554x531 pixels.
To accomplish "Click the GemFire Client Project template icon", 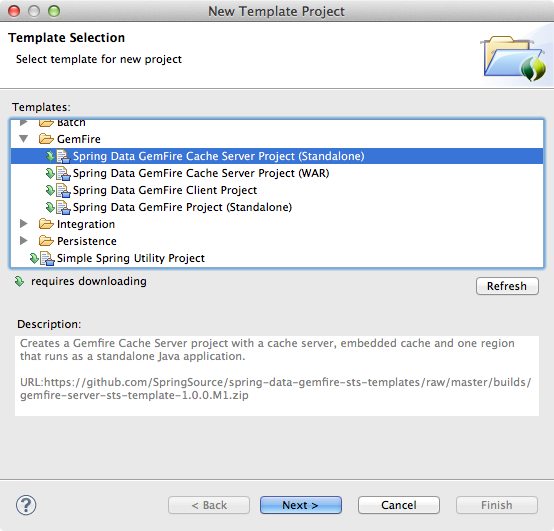I will point(58,190).
